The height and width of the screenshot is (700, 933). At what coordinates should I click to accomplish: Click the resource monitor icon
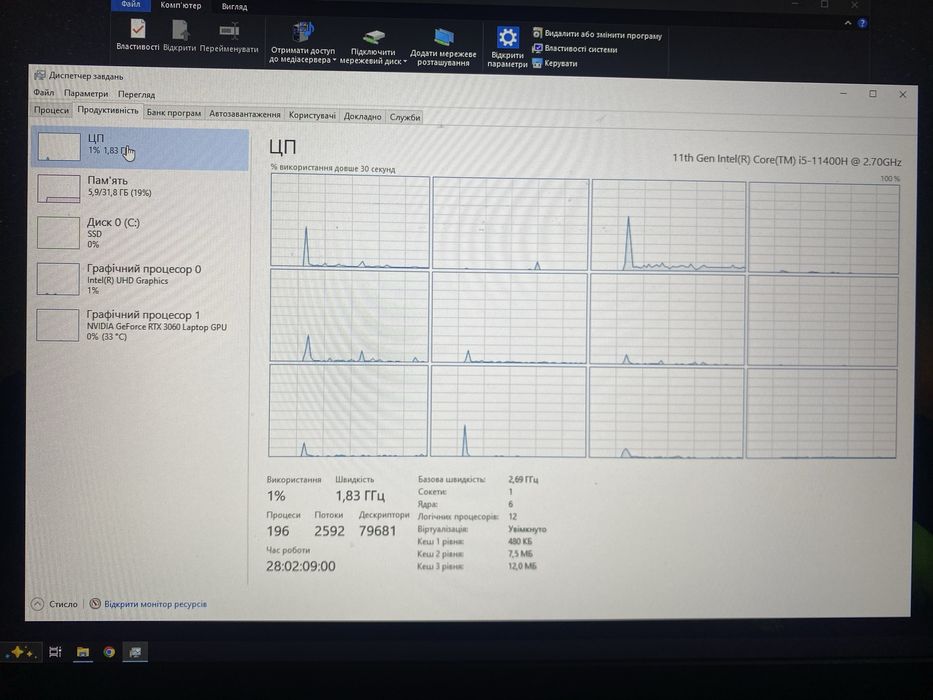point(95,604)
